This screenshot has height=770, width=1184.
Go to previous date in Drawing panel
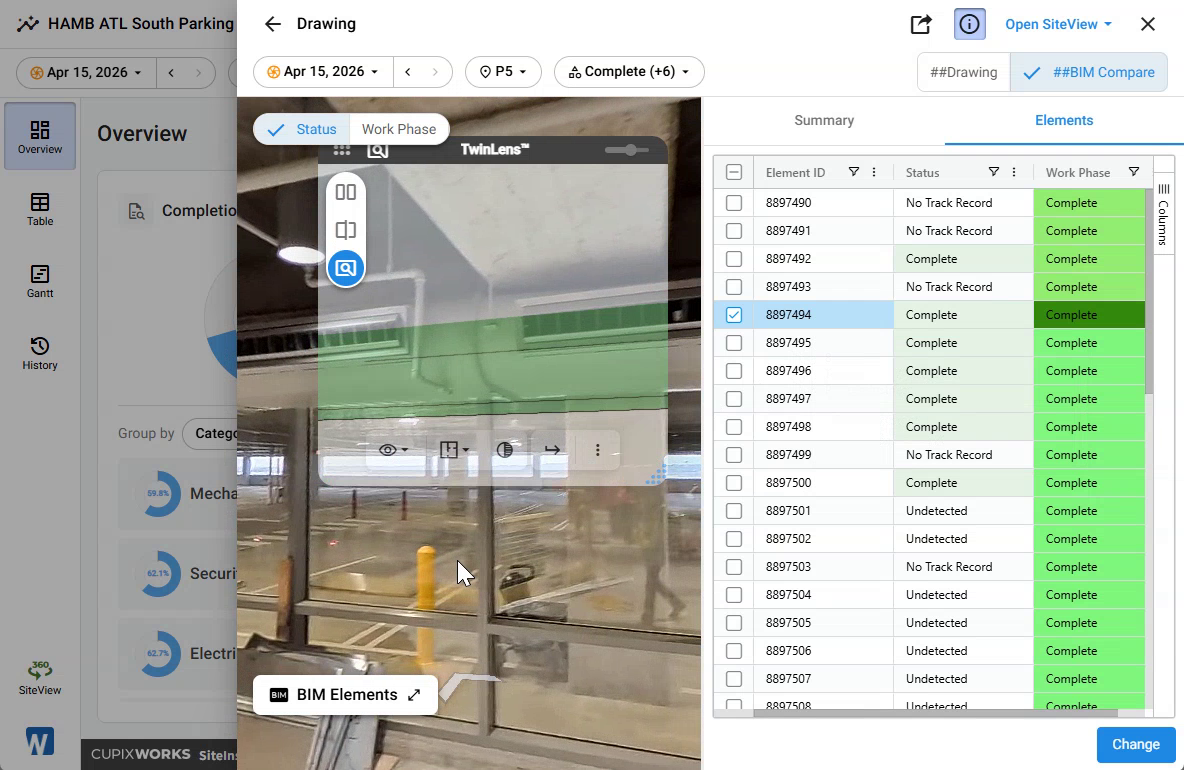pos(408,72)
